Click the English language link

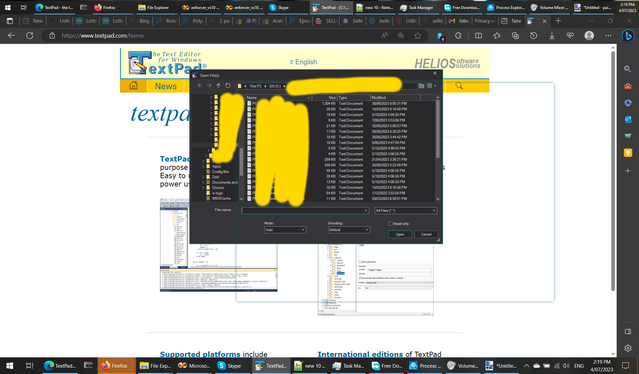303,62
